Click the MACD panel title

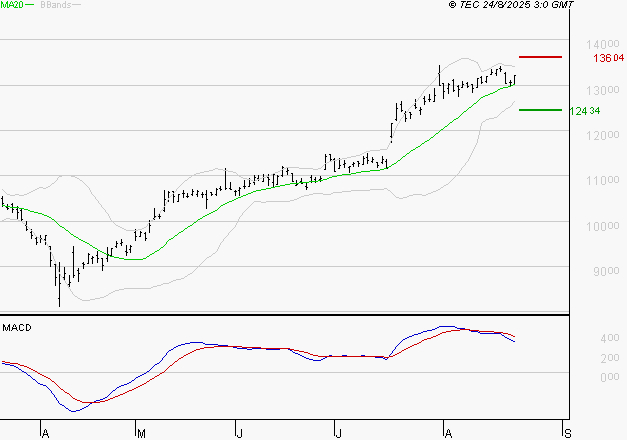(17, 328)
